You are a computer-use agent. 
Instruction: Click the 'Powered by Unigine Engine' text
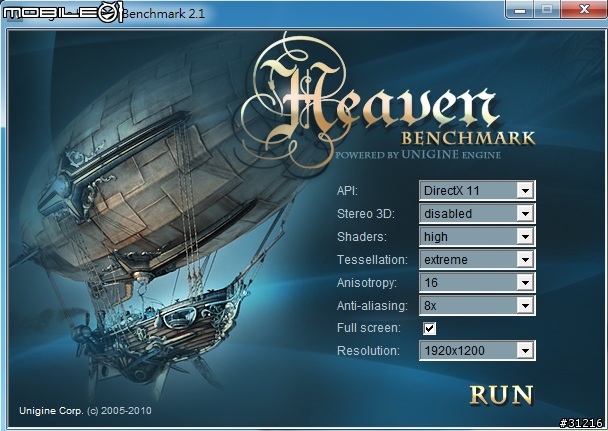point(418,155)
